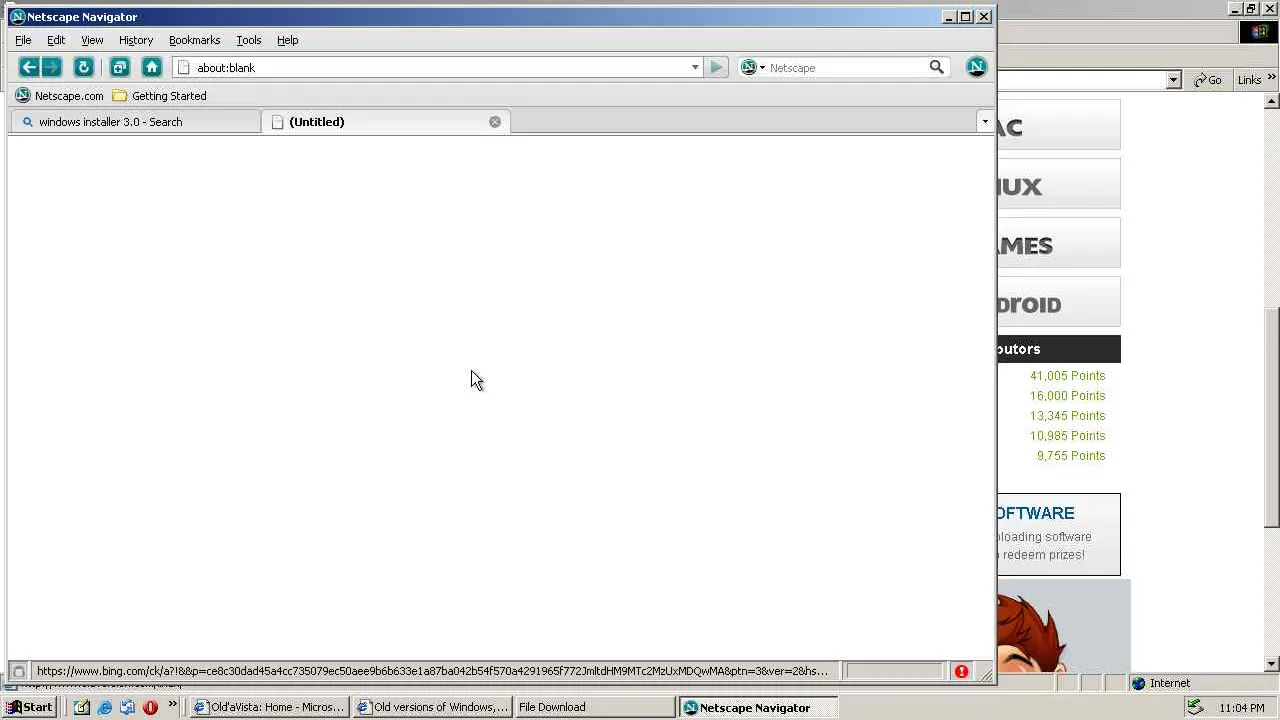Click the Netscape.com bookmark
Screen dimensions: 1280x720
(60, 96)
